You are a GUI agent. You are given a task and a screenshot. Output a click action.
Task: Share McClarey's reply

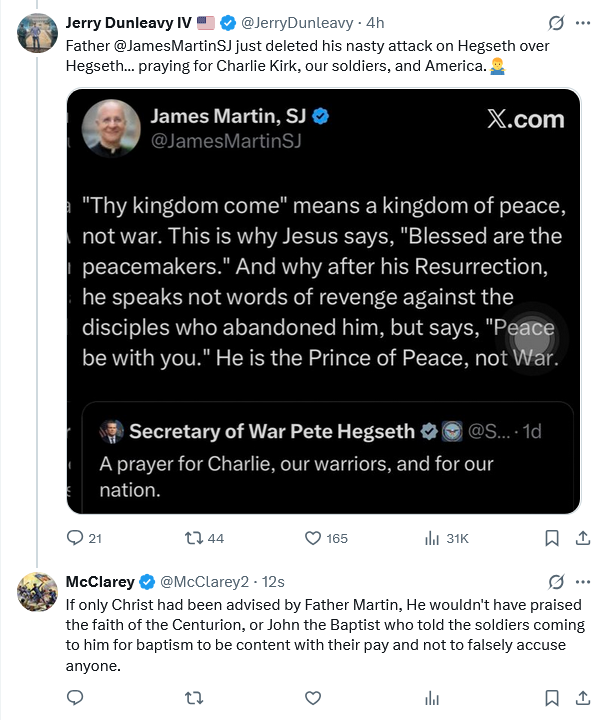(x=583, y=698)
